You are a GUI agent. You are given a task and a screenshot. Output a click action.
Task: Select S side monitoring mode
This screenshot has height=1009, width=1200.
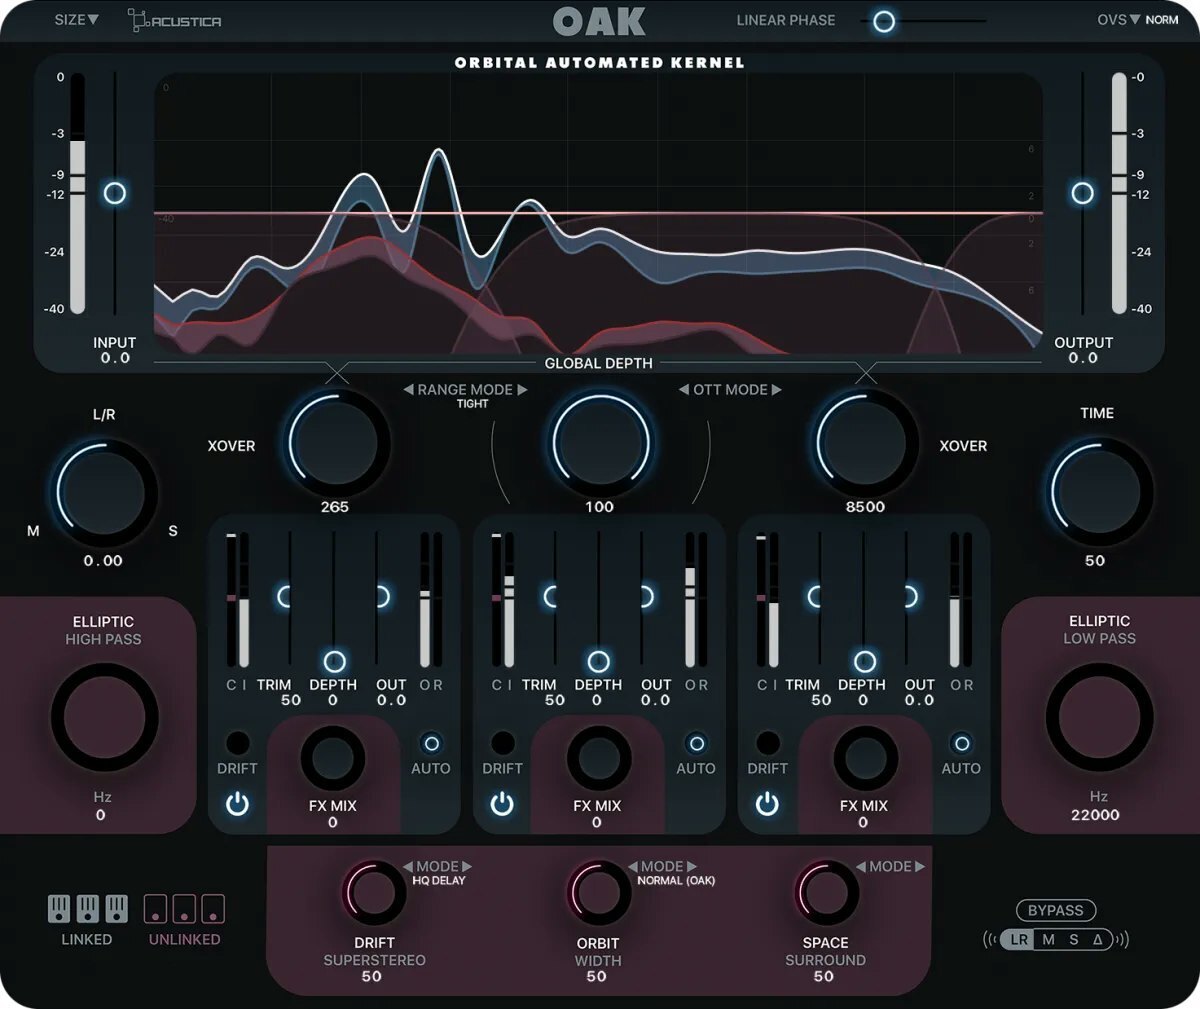pyautogui.click(x=1074, y=939)
